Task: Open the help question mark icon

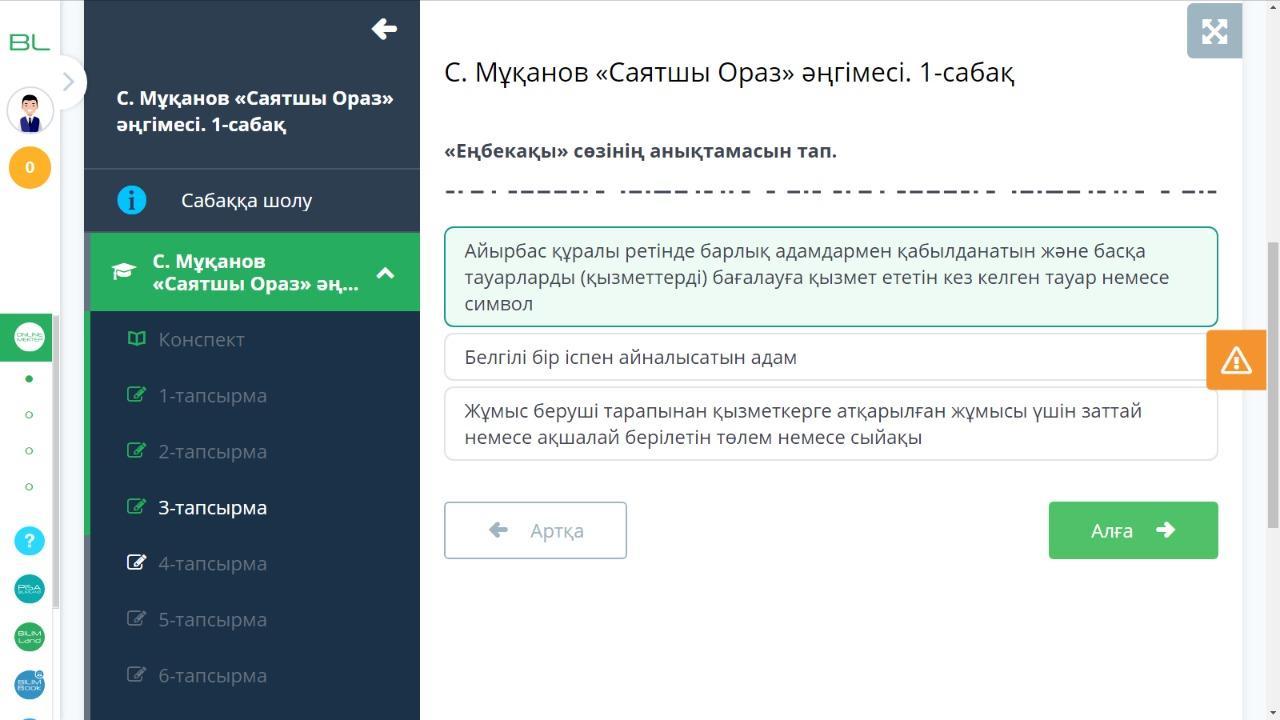Action: pyautogui.click(x=29, y=541)
